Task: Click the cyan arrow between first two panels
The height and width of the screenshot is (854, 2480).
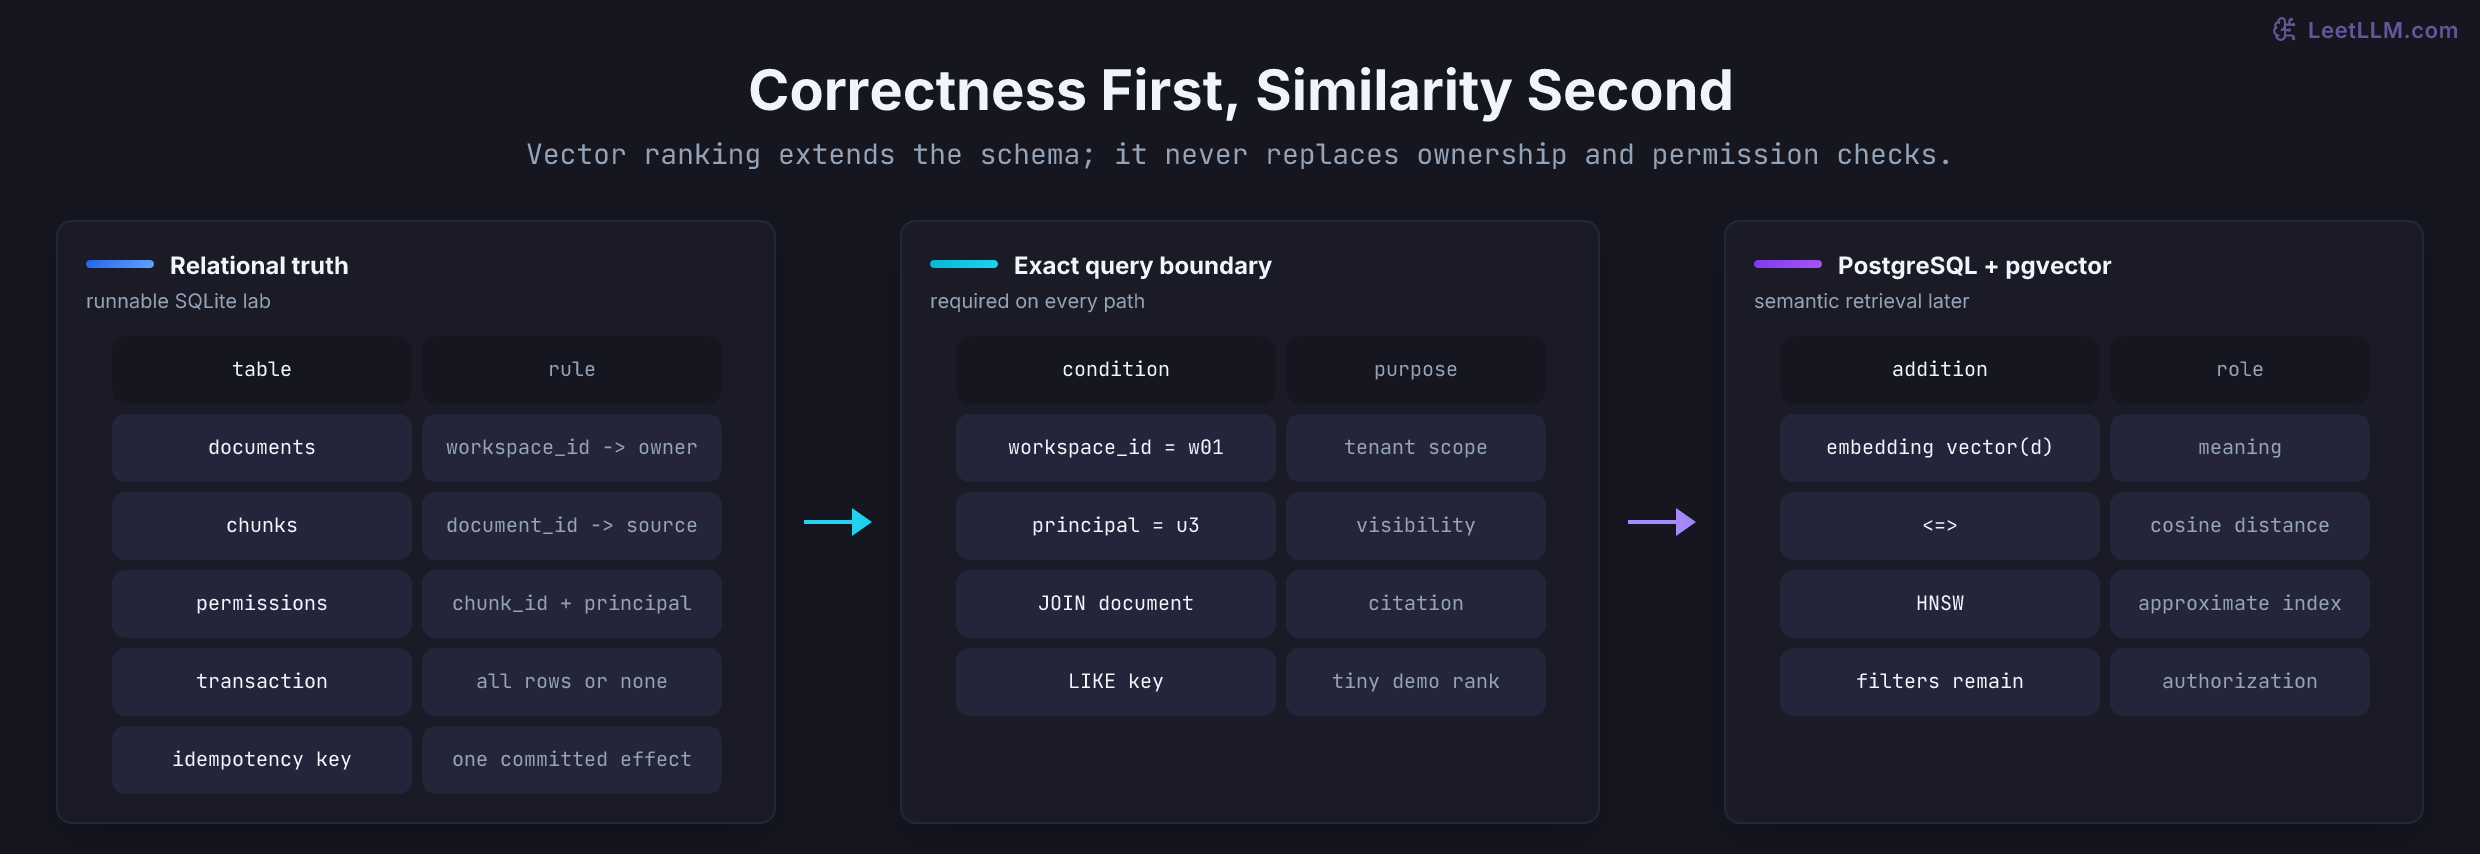Action: pyautogui.click(x=838, y=522)
